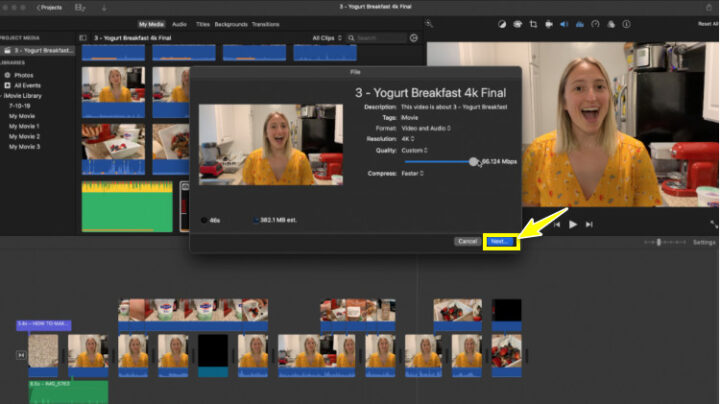Click the Tags field showing iMovie
720x404 pixels.
coord(410,118)
